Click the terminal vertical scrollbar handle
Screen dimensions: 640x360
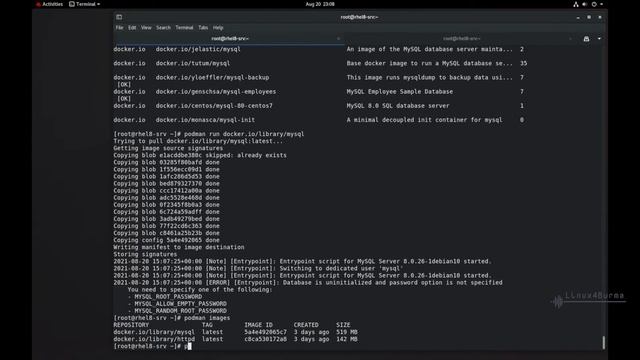(604, 342)
